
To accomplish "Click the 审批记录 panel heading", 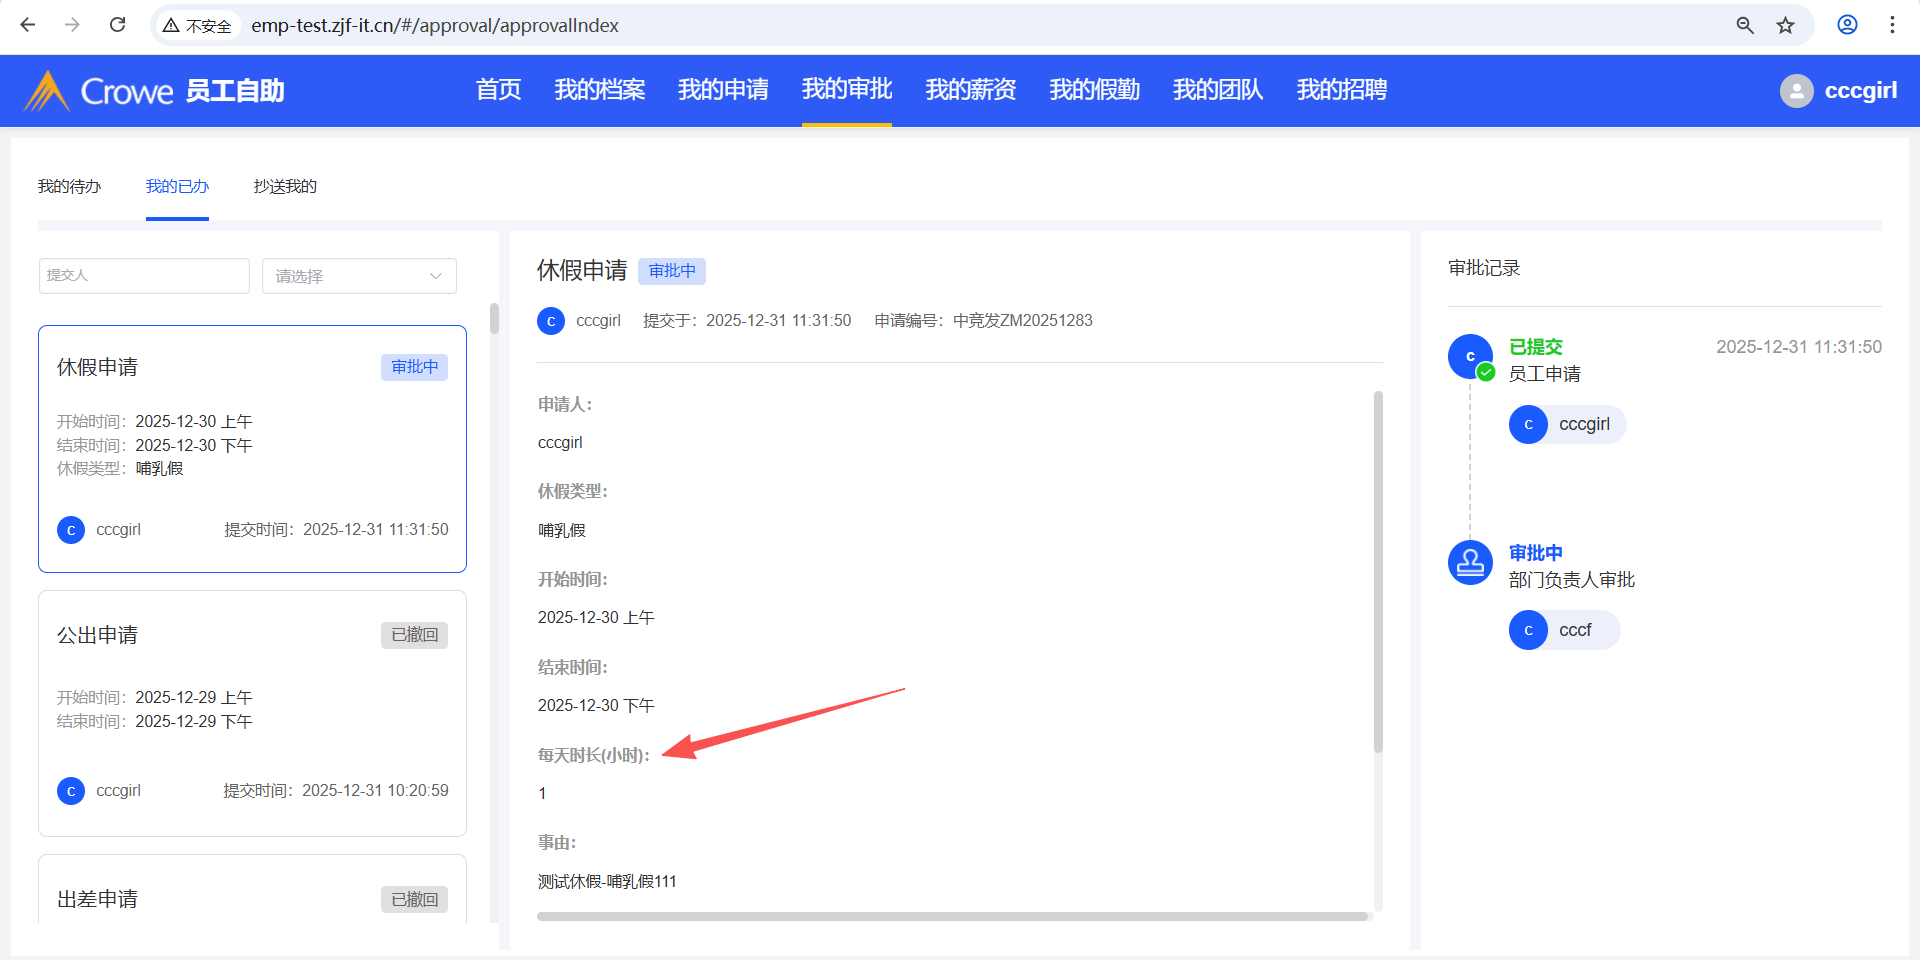I will (1484, 268).
